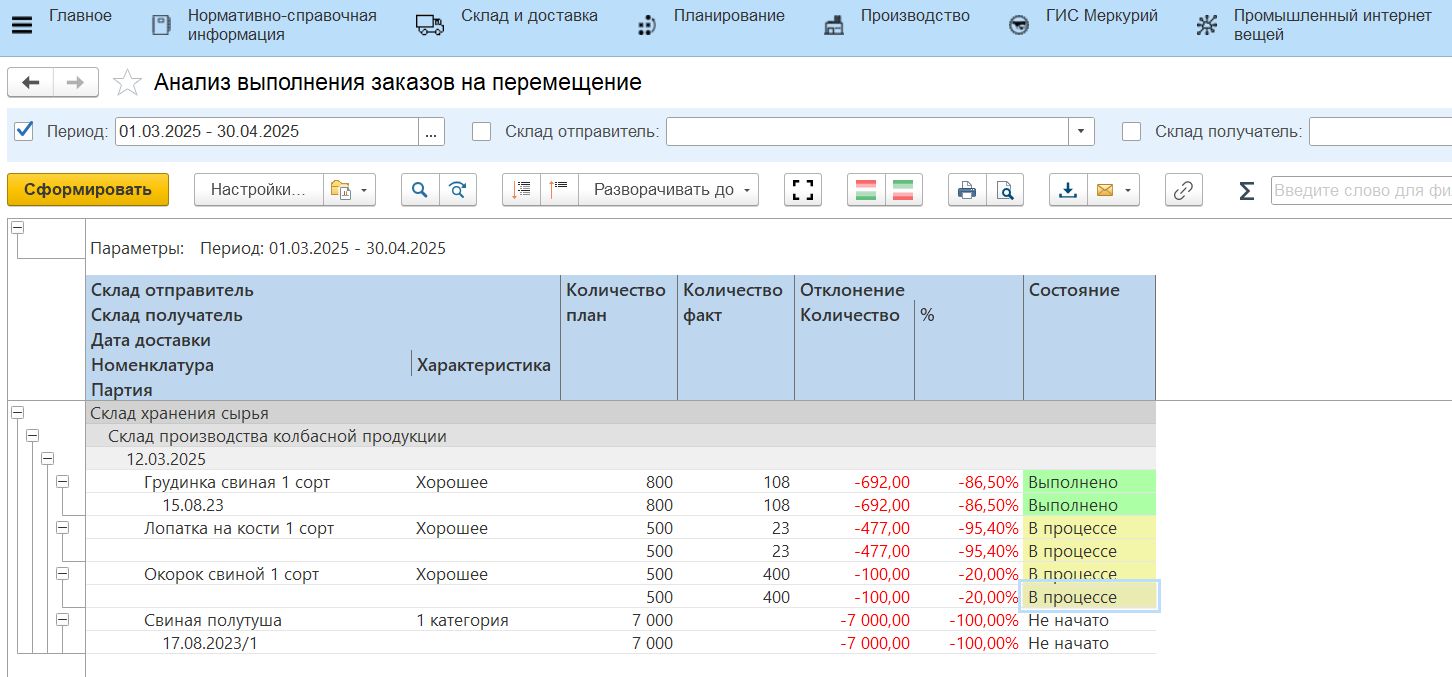
Task: Enable the Склад получатель checkbox
Action: (1132, 131)
